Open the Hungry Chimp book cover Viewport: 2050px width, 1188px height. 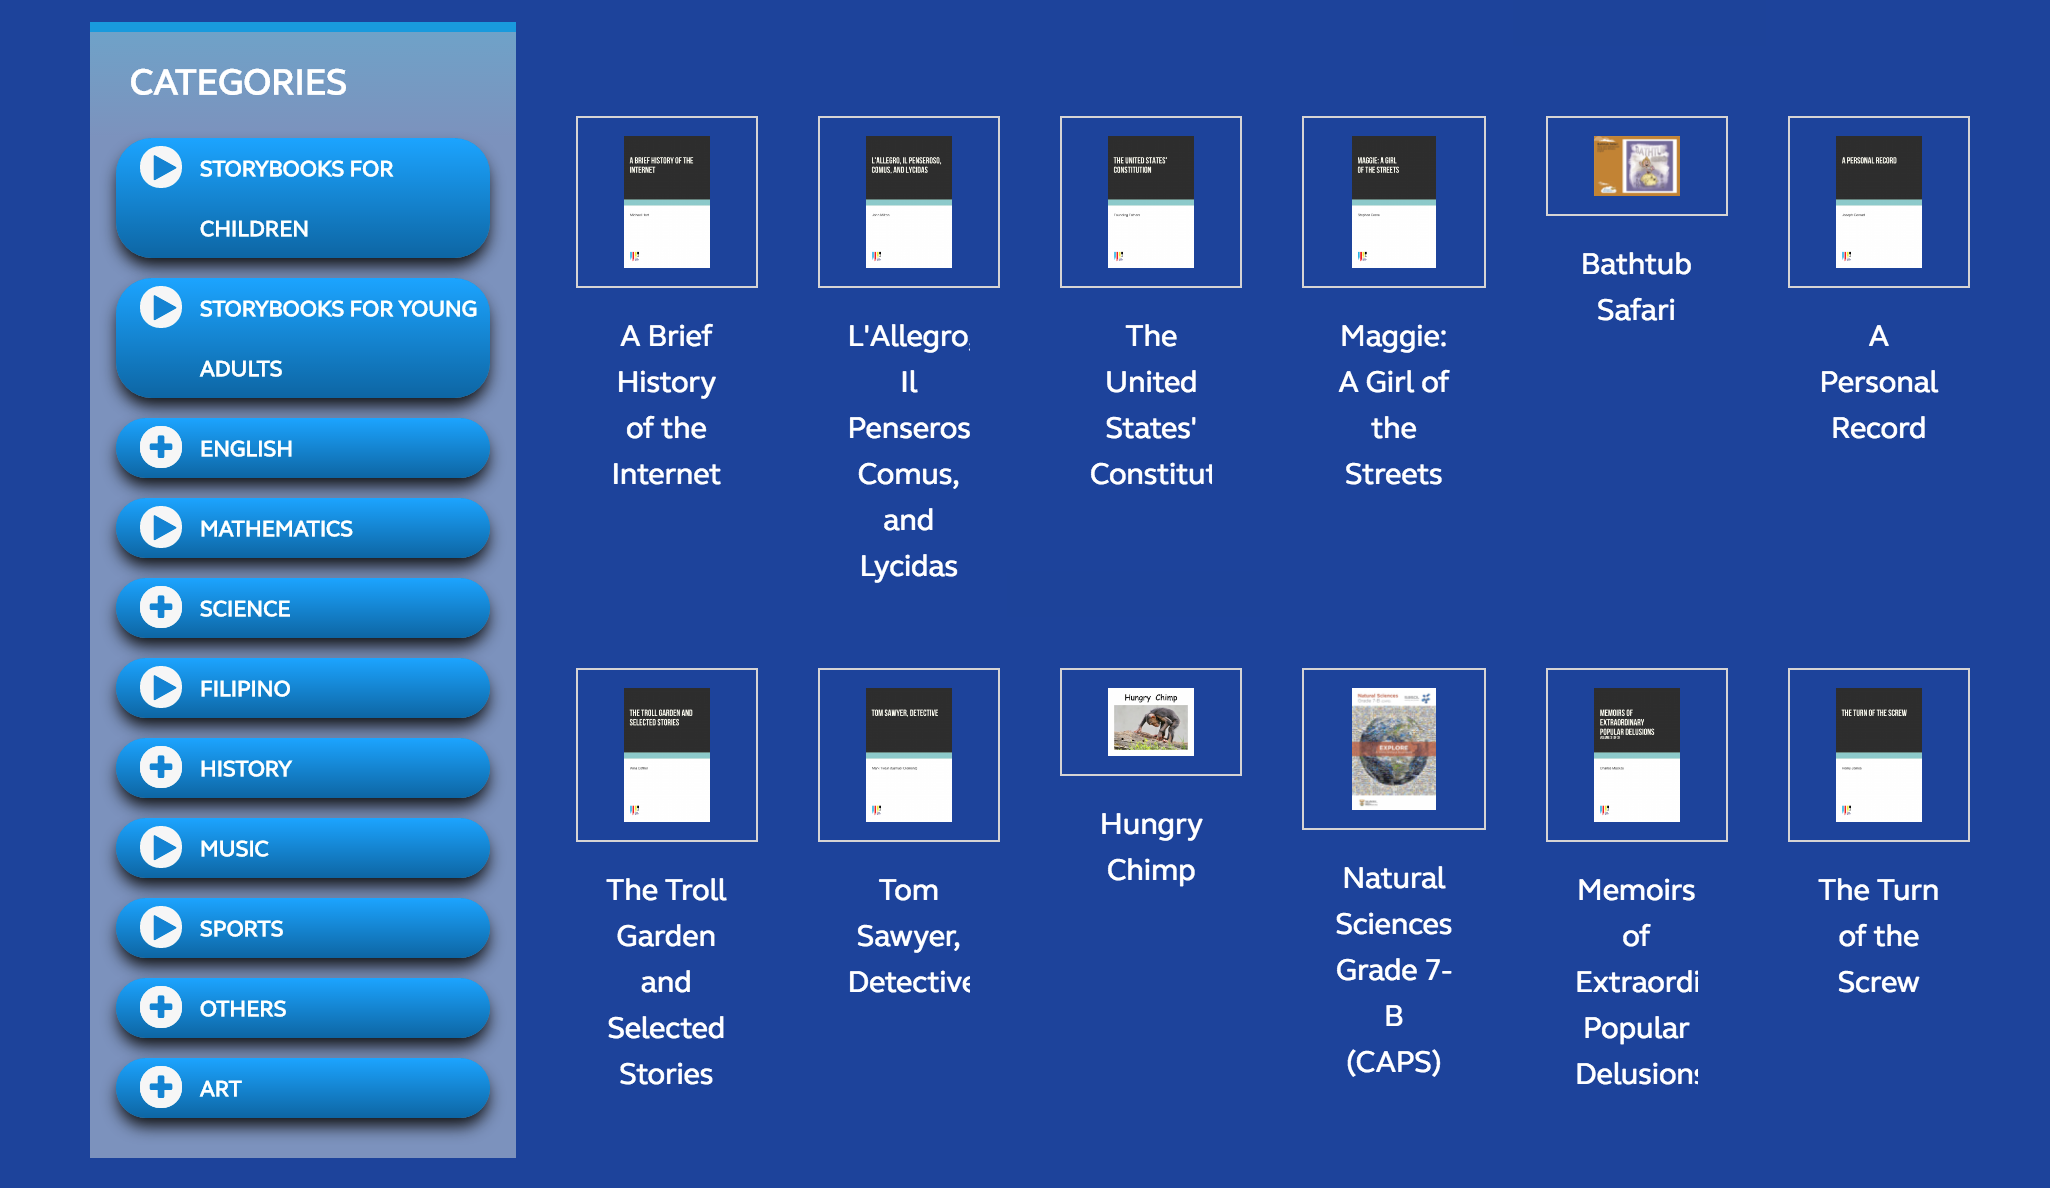click(x=1151, y=722)
